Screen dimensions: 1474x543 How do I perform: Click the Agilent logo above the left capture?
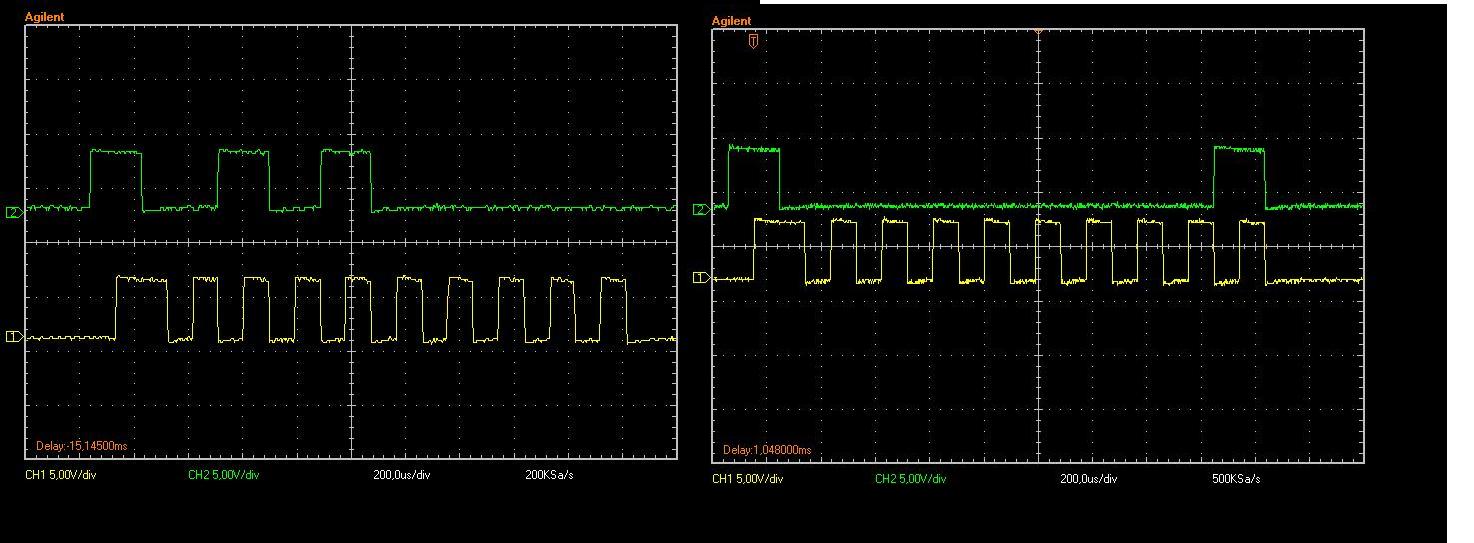pyautogui.click(x=45, y=17)
